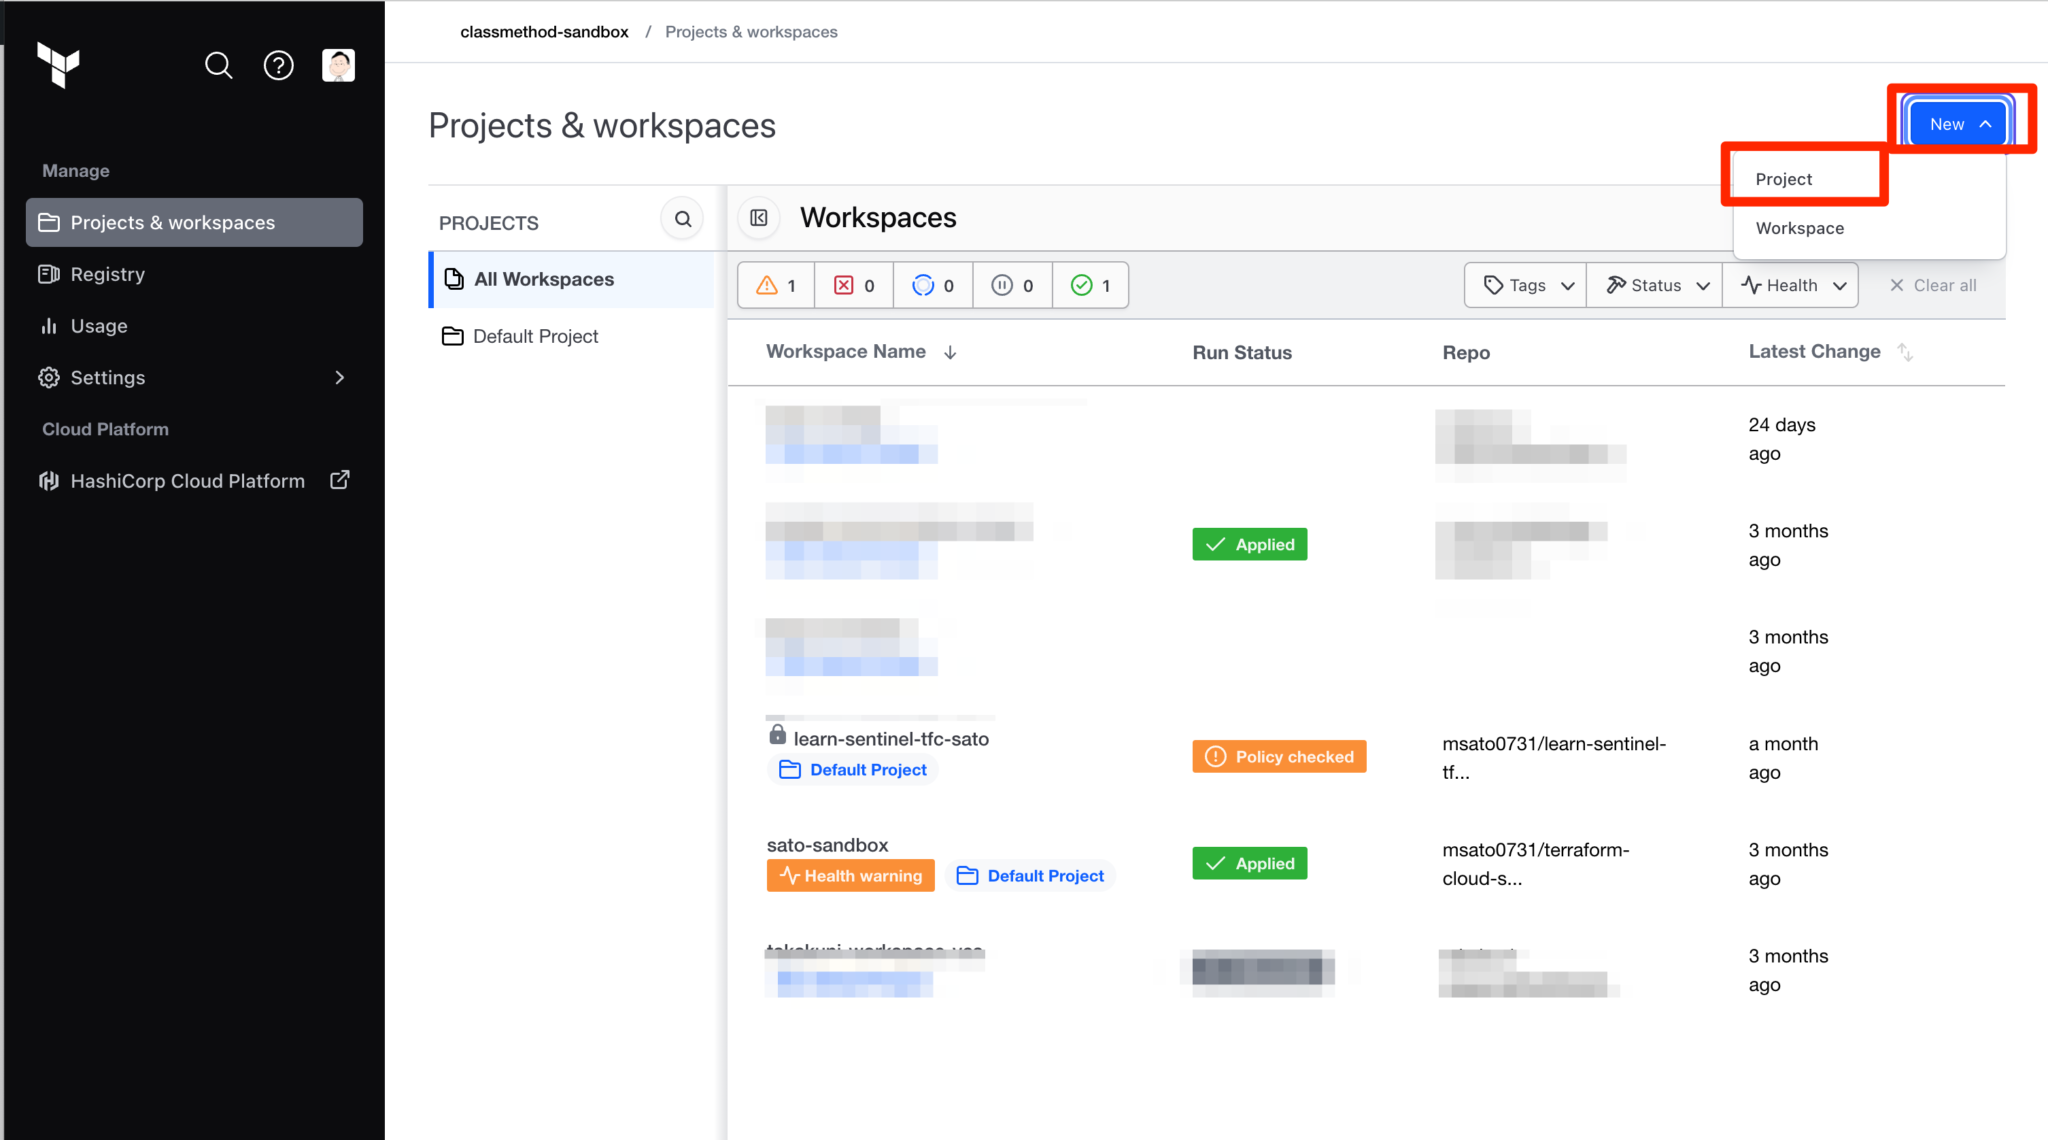The height and width of the screenshot is (1140, 2048).
Task: Click the help question mark icon
Action: 279,65
